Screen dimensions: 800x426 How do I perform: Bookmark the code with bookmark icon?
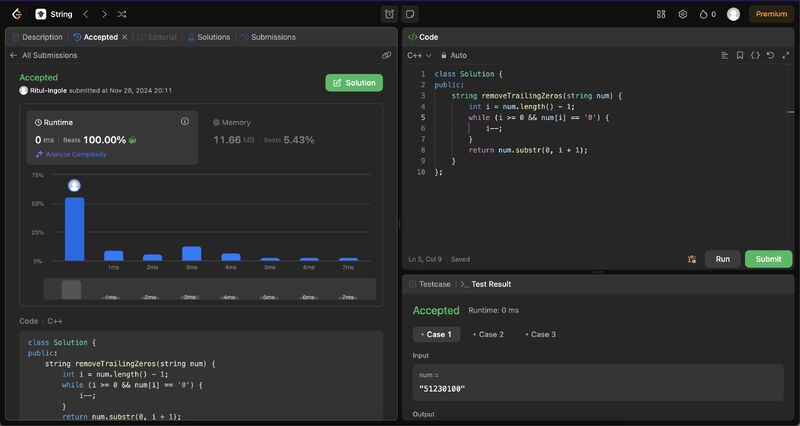(x=740, y=56)
